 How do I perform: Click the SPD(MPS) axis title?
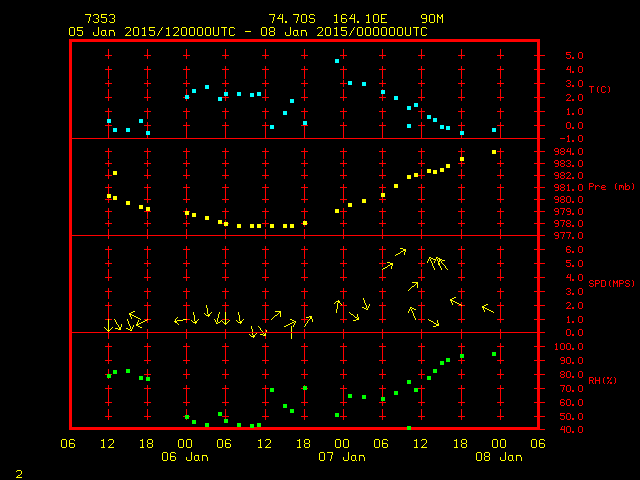click(611, 283)
